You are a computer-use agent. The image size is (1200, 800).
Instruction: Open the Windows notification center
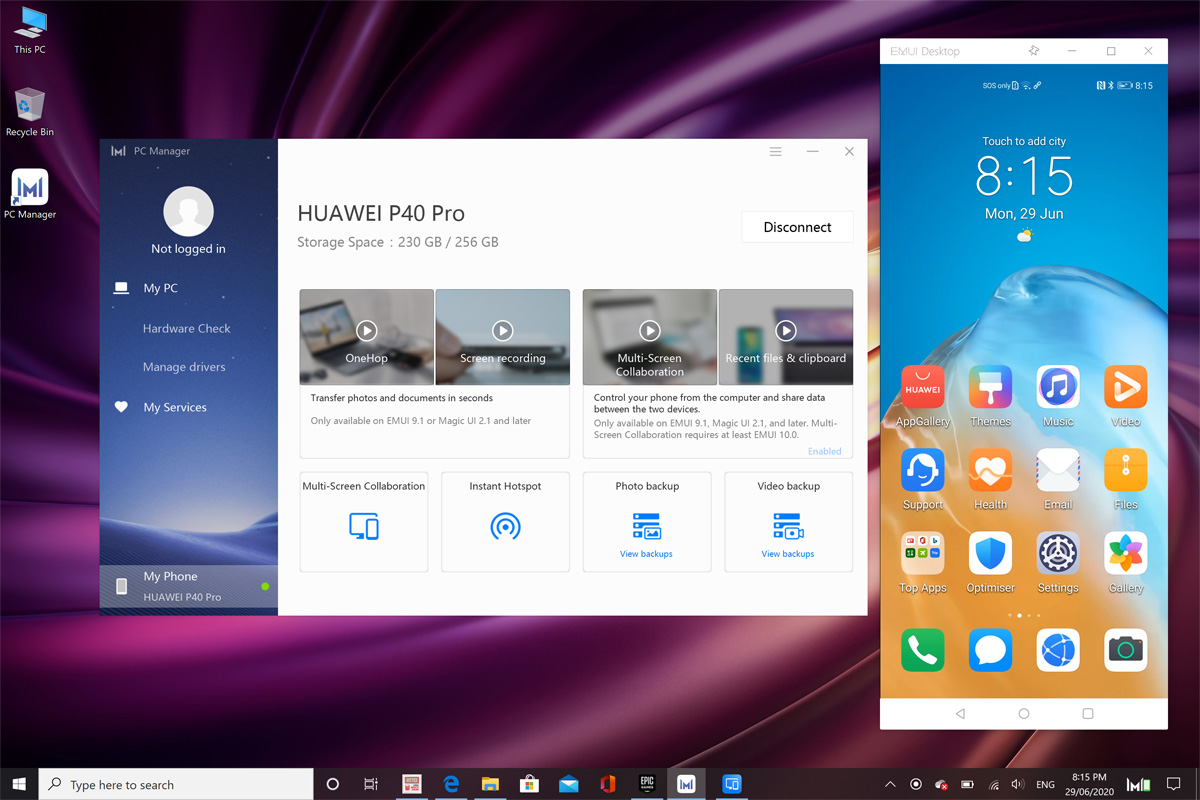[1174, 785]
